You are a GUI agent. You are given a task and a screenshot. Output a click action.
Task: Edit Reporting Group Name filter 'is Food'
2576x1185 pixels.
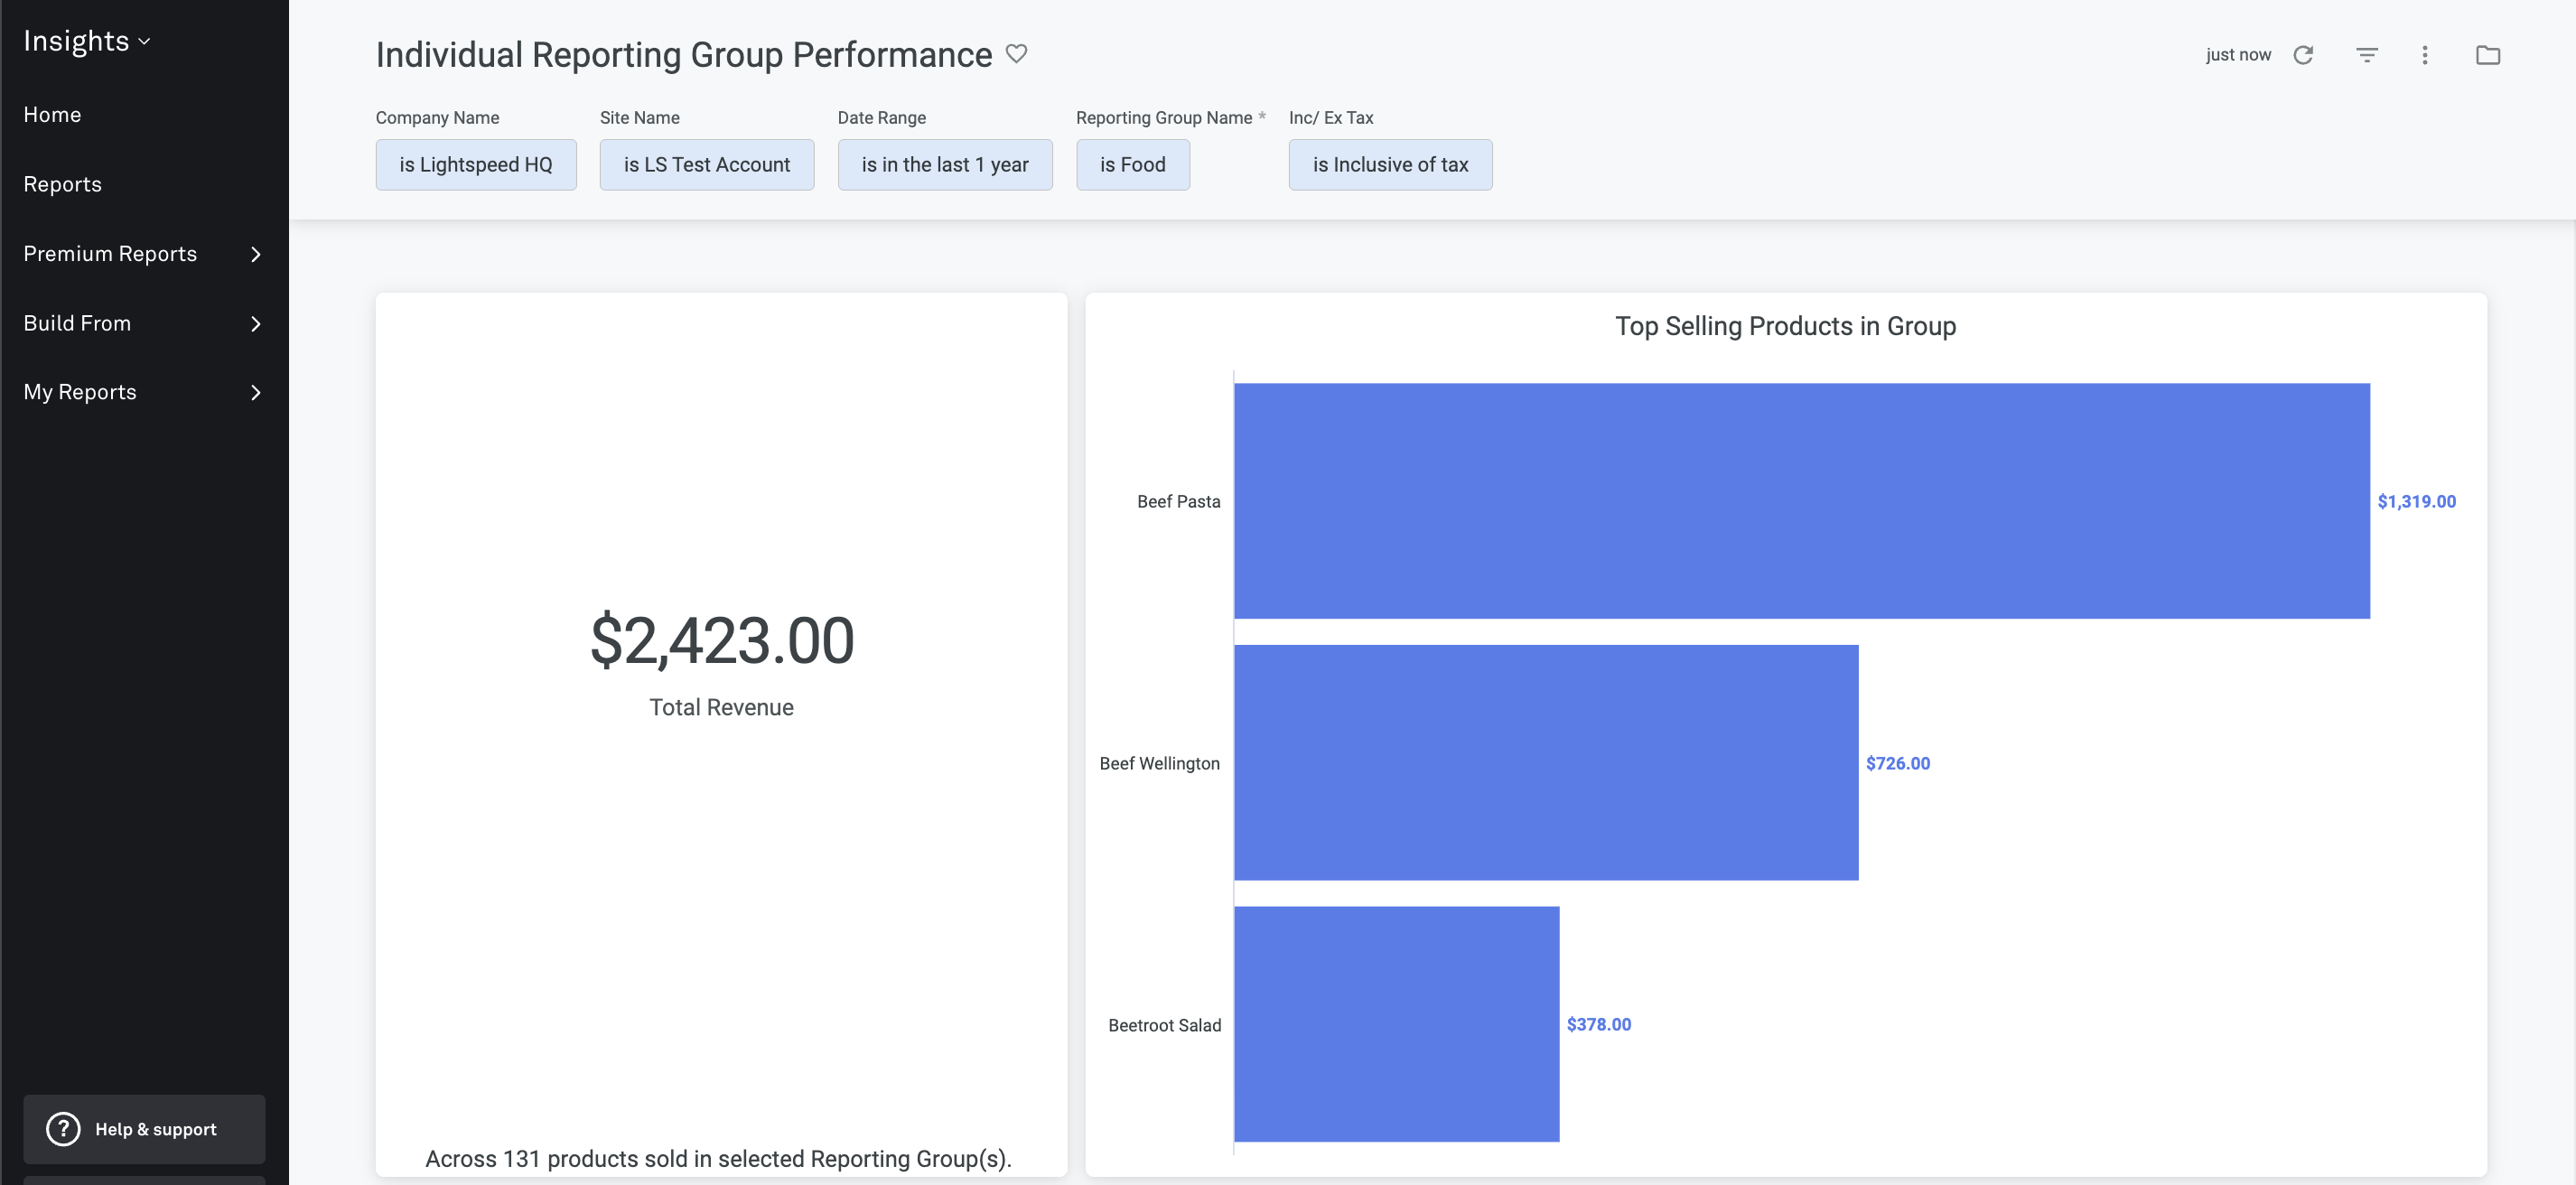click(1133, 165)
